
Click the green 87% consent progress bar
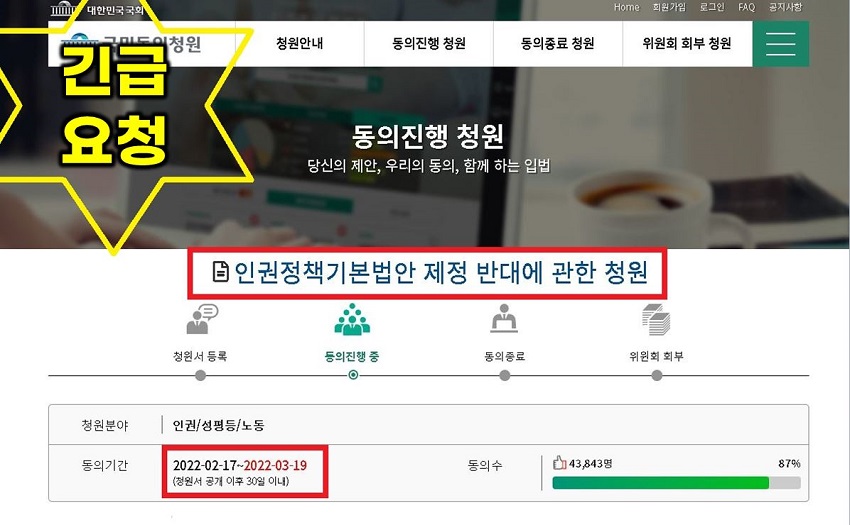676,482
